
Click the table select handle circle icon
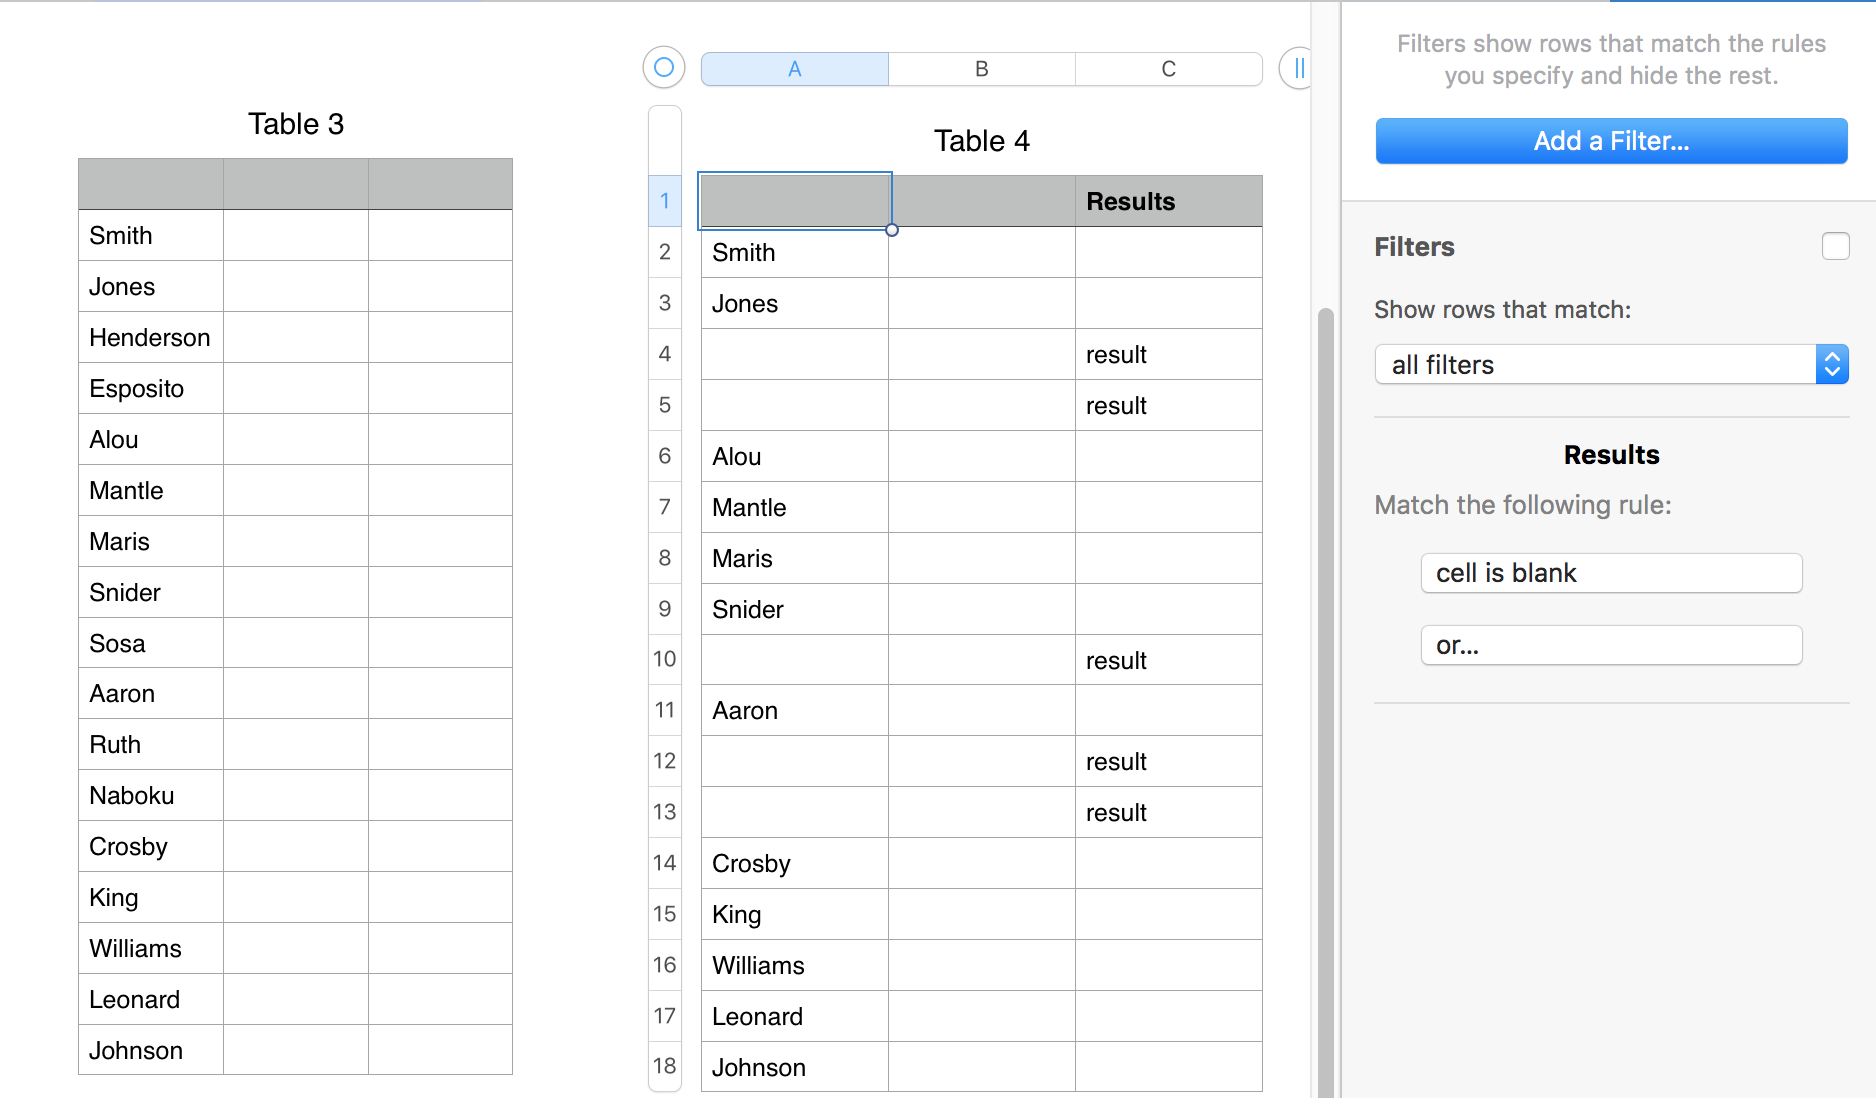[x=664, y=68]
